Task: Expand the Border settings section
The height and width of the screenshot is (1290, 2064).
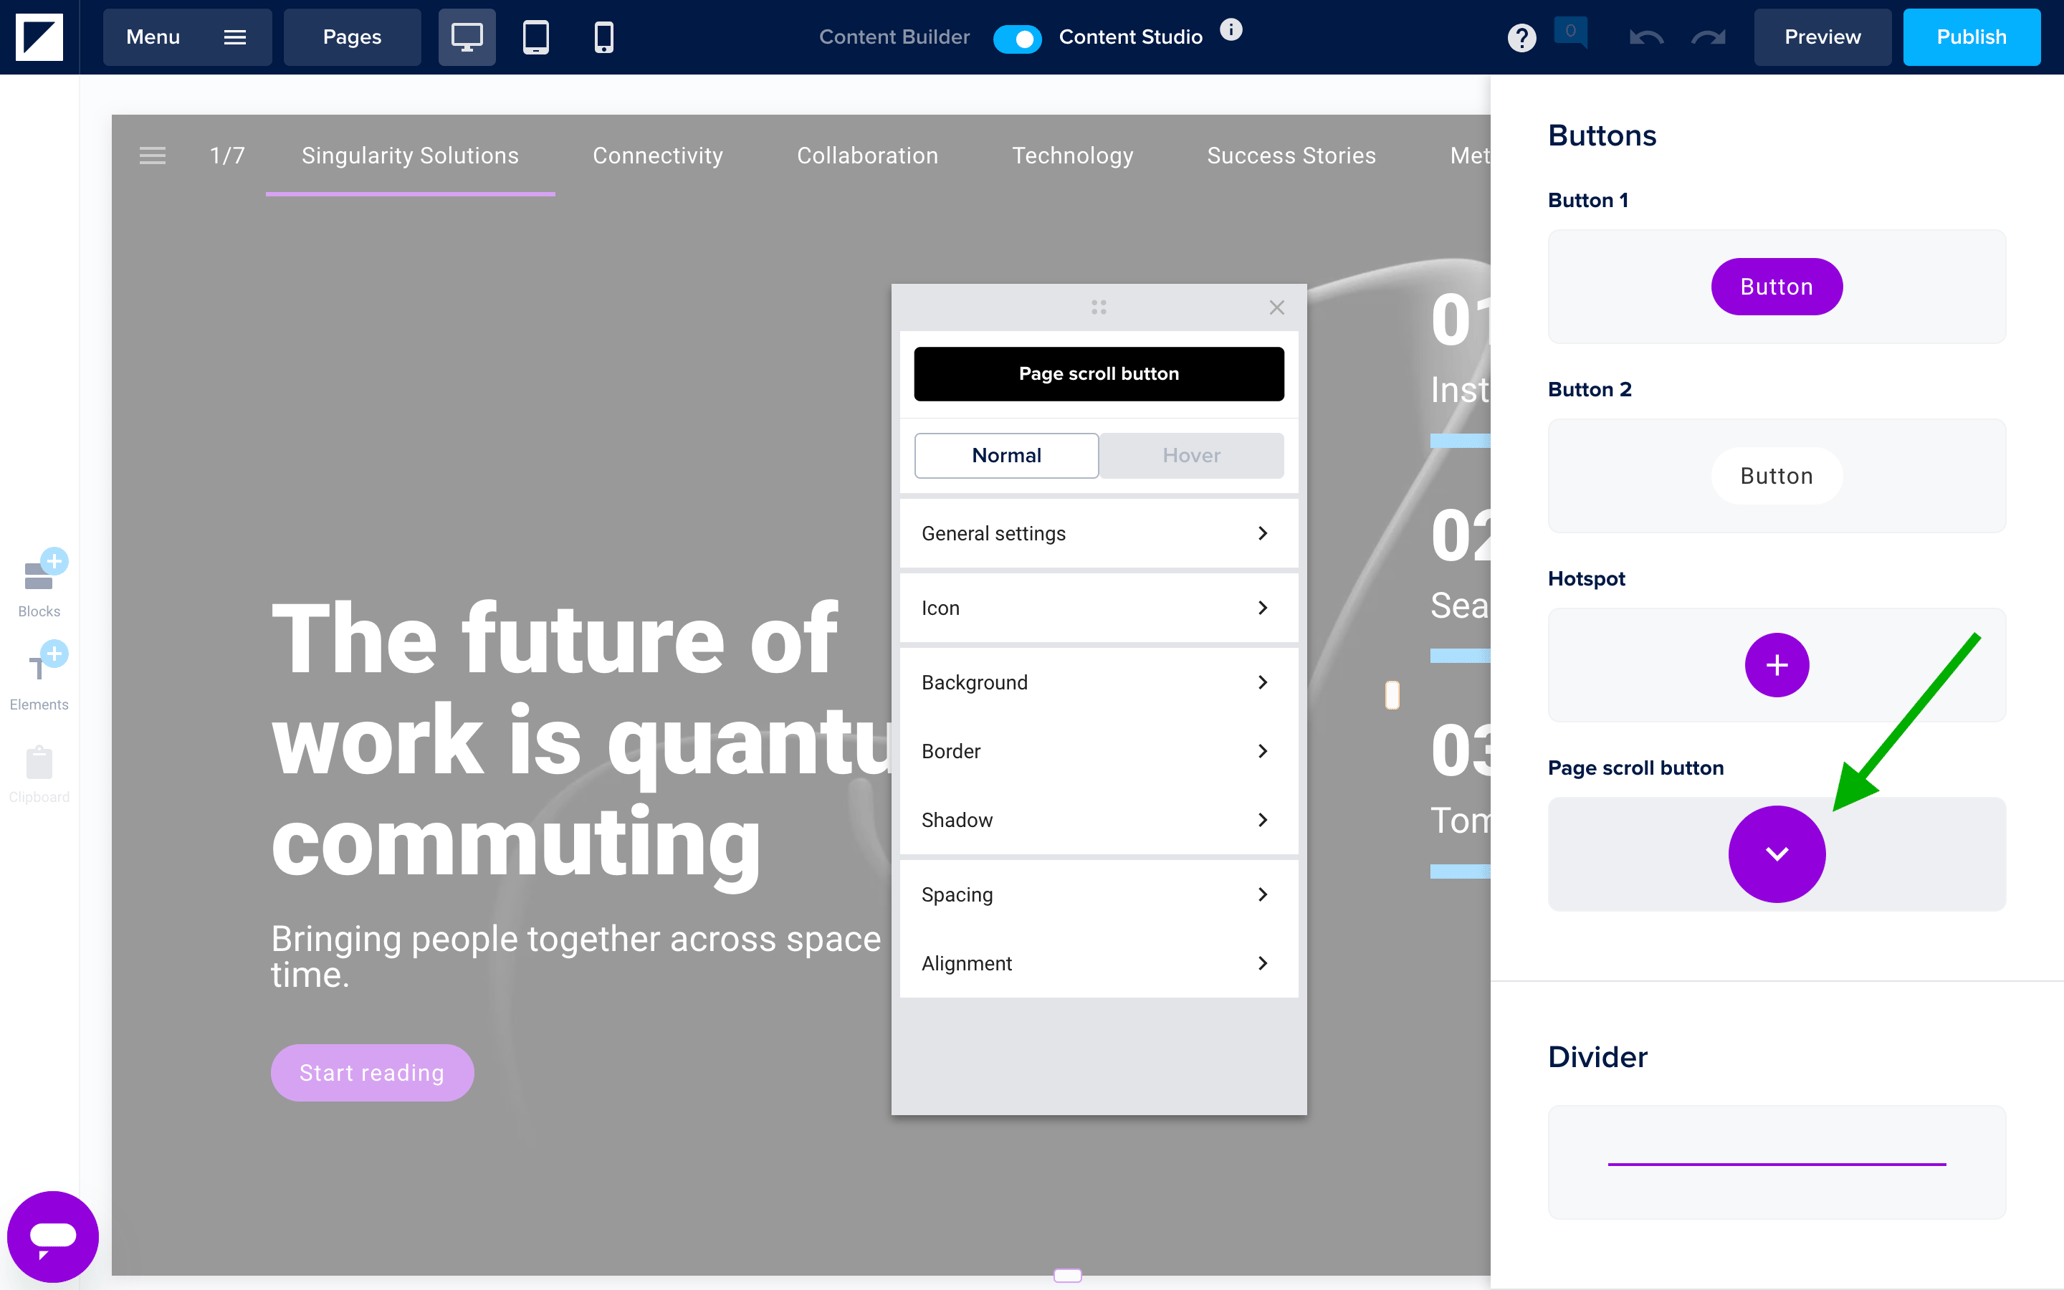Action: pos(1098,751)
